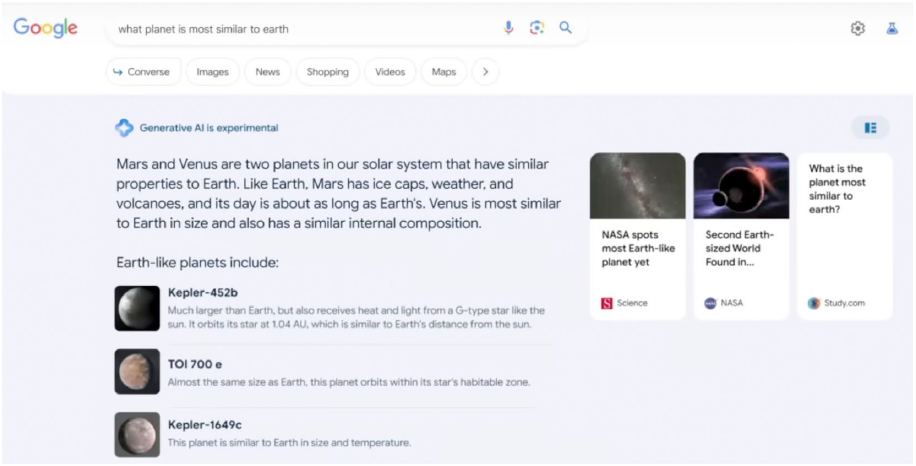
Task: Switch to the Images tab
Action: (x=213, y=72)
